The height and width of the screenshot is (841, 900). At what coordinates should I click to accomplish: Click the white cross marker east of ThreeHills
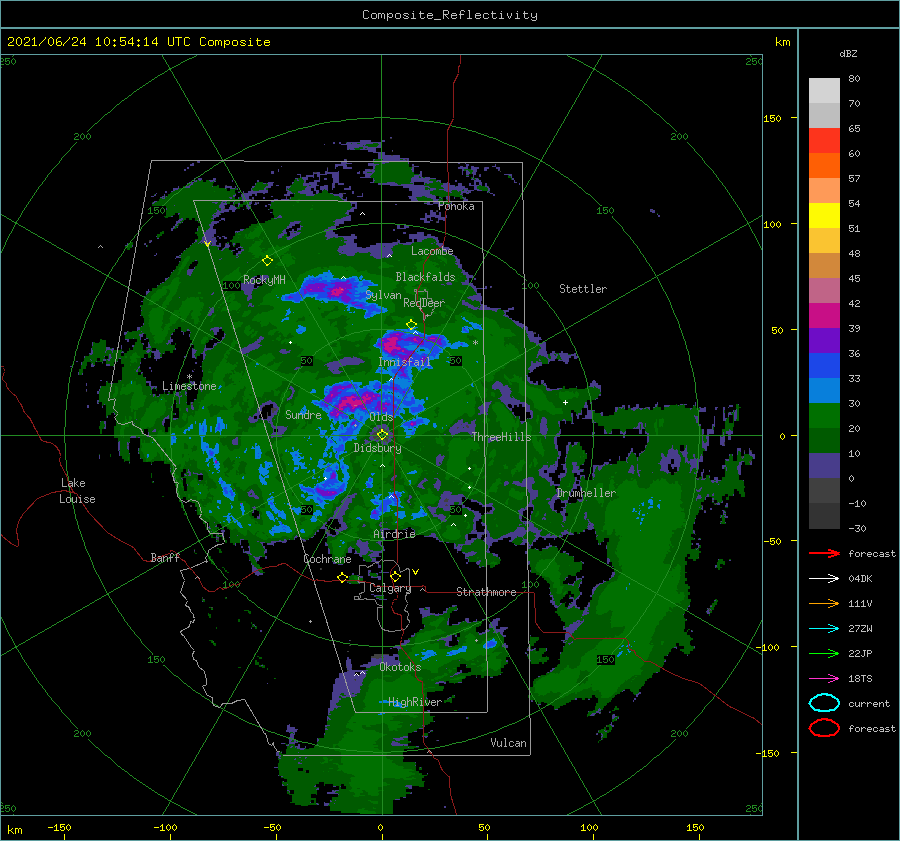point(565,402)
